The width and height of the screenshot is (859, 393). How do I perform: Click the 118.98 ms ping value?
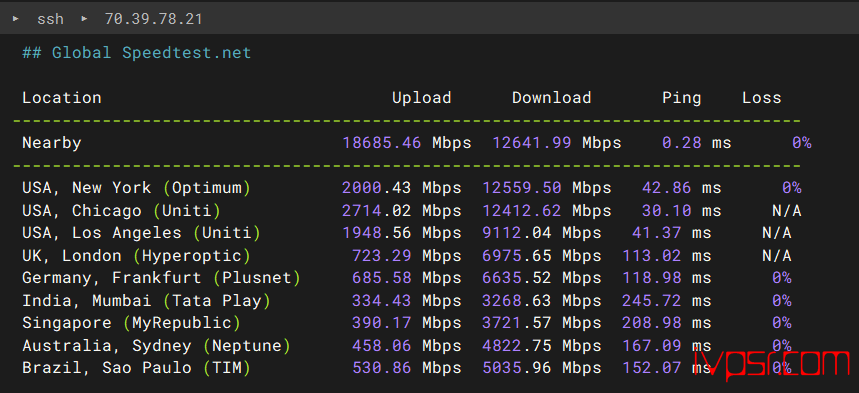pos(667,278)
